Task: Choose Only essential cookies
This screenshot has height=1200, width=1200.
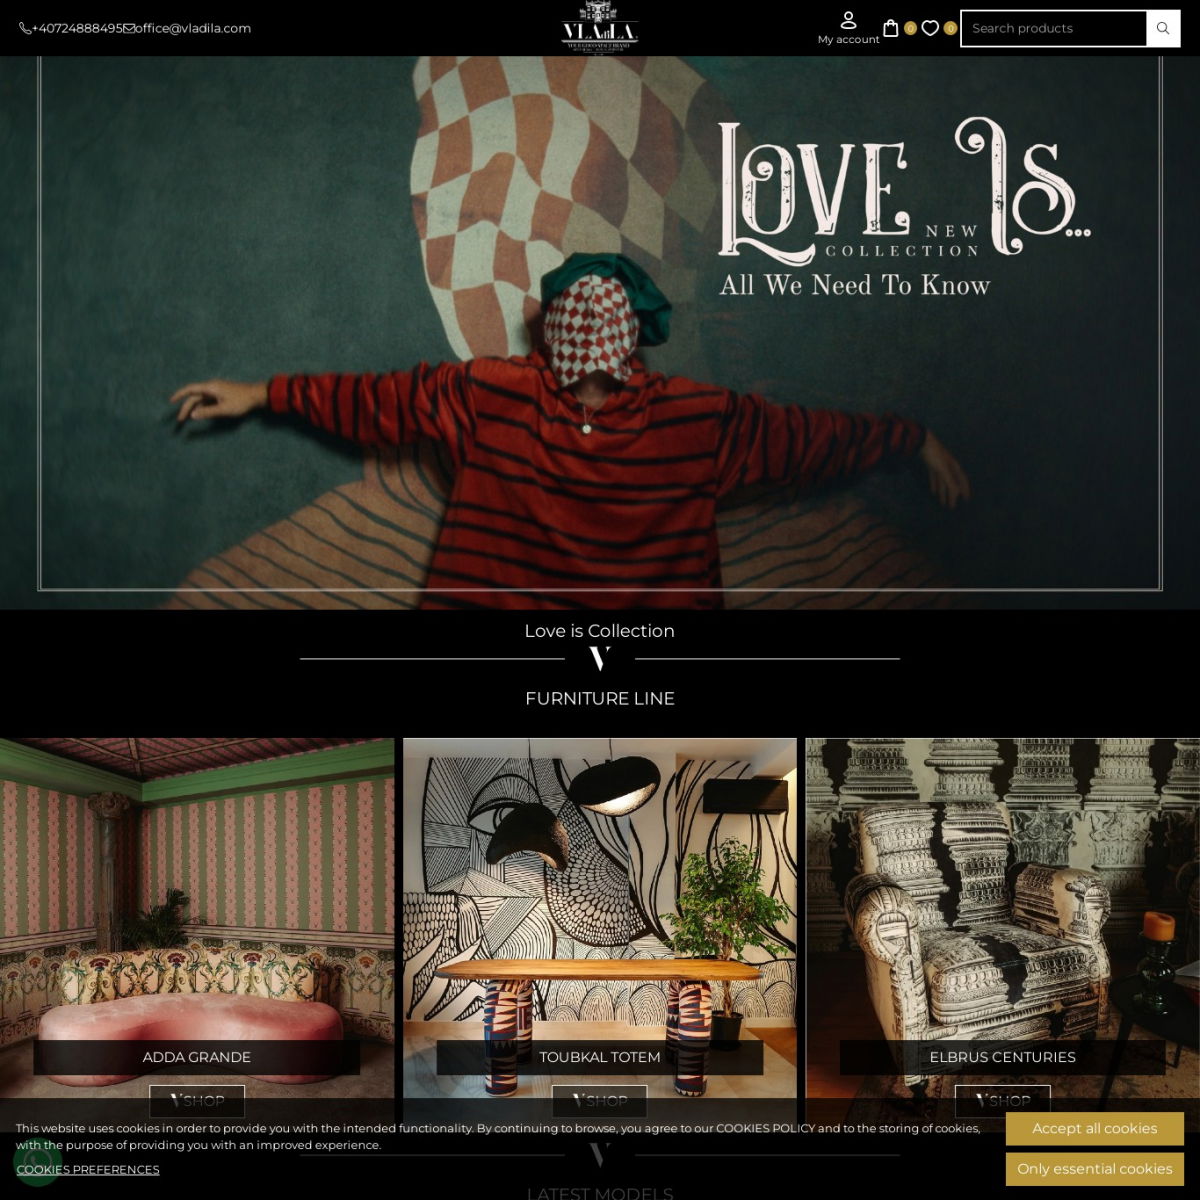Action: click(x=1095, y=1168)
